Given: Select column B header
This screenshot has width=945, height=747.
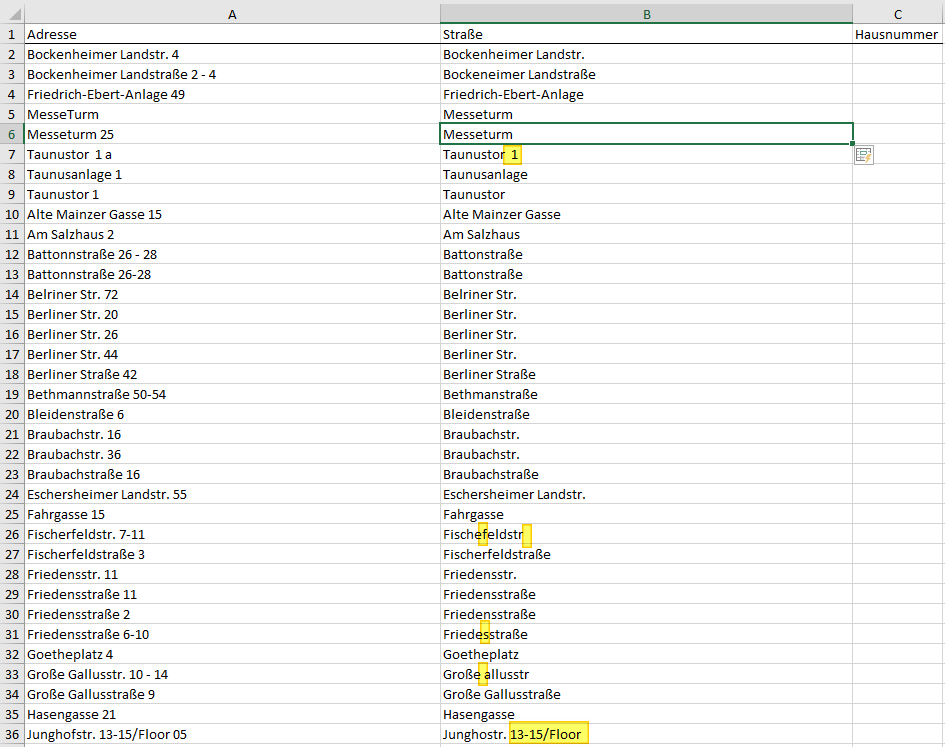Looking at the screenshot, I should coord(646,14).
